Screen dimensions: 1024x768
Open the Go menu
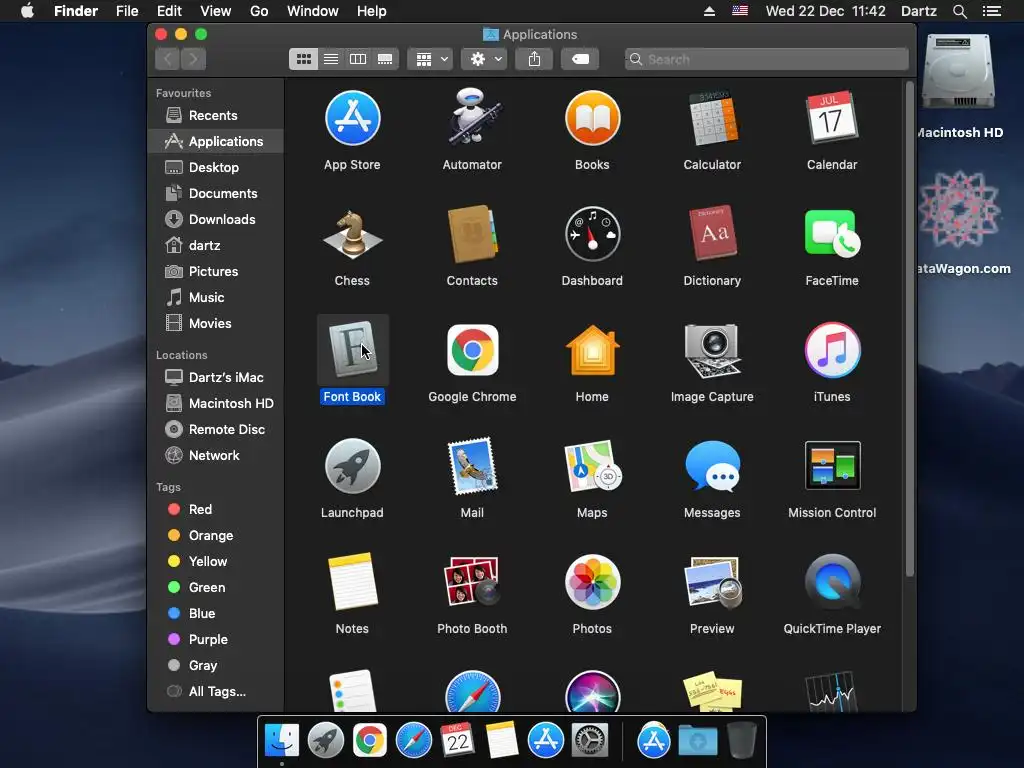click(x=259, y=11)
